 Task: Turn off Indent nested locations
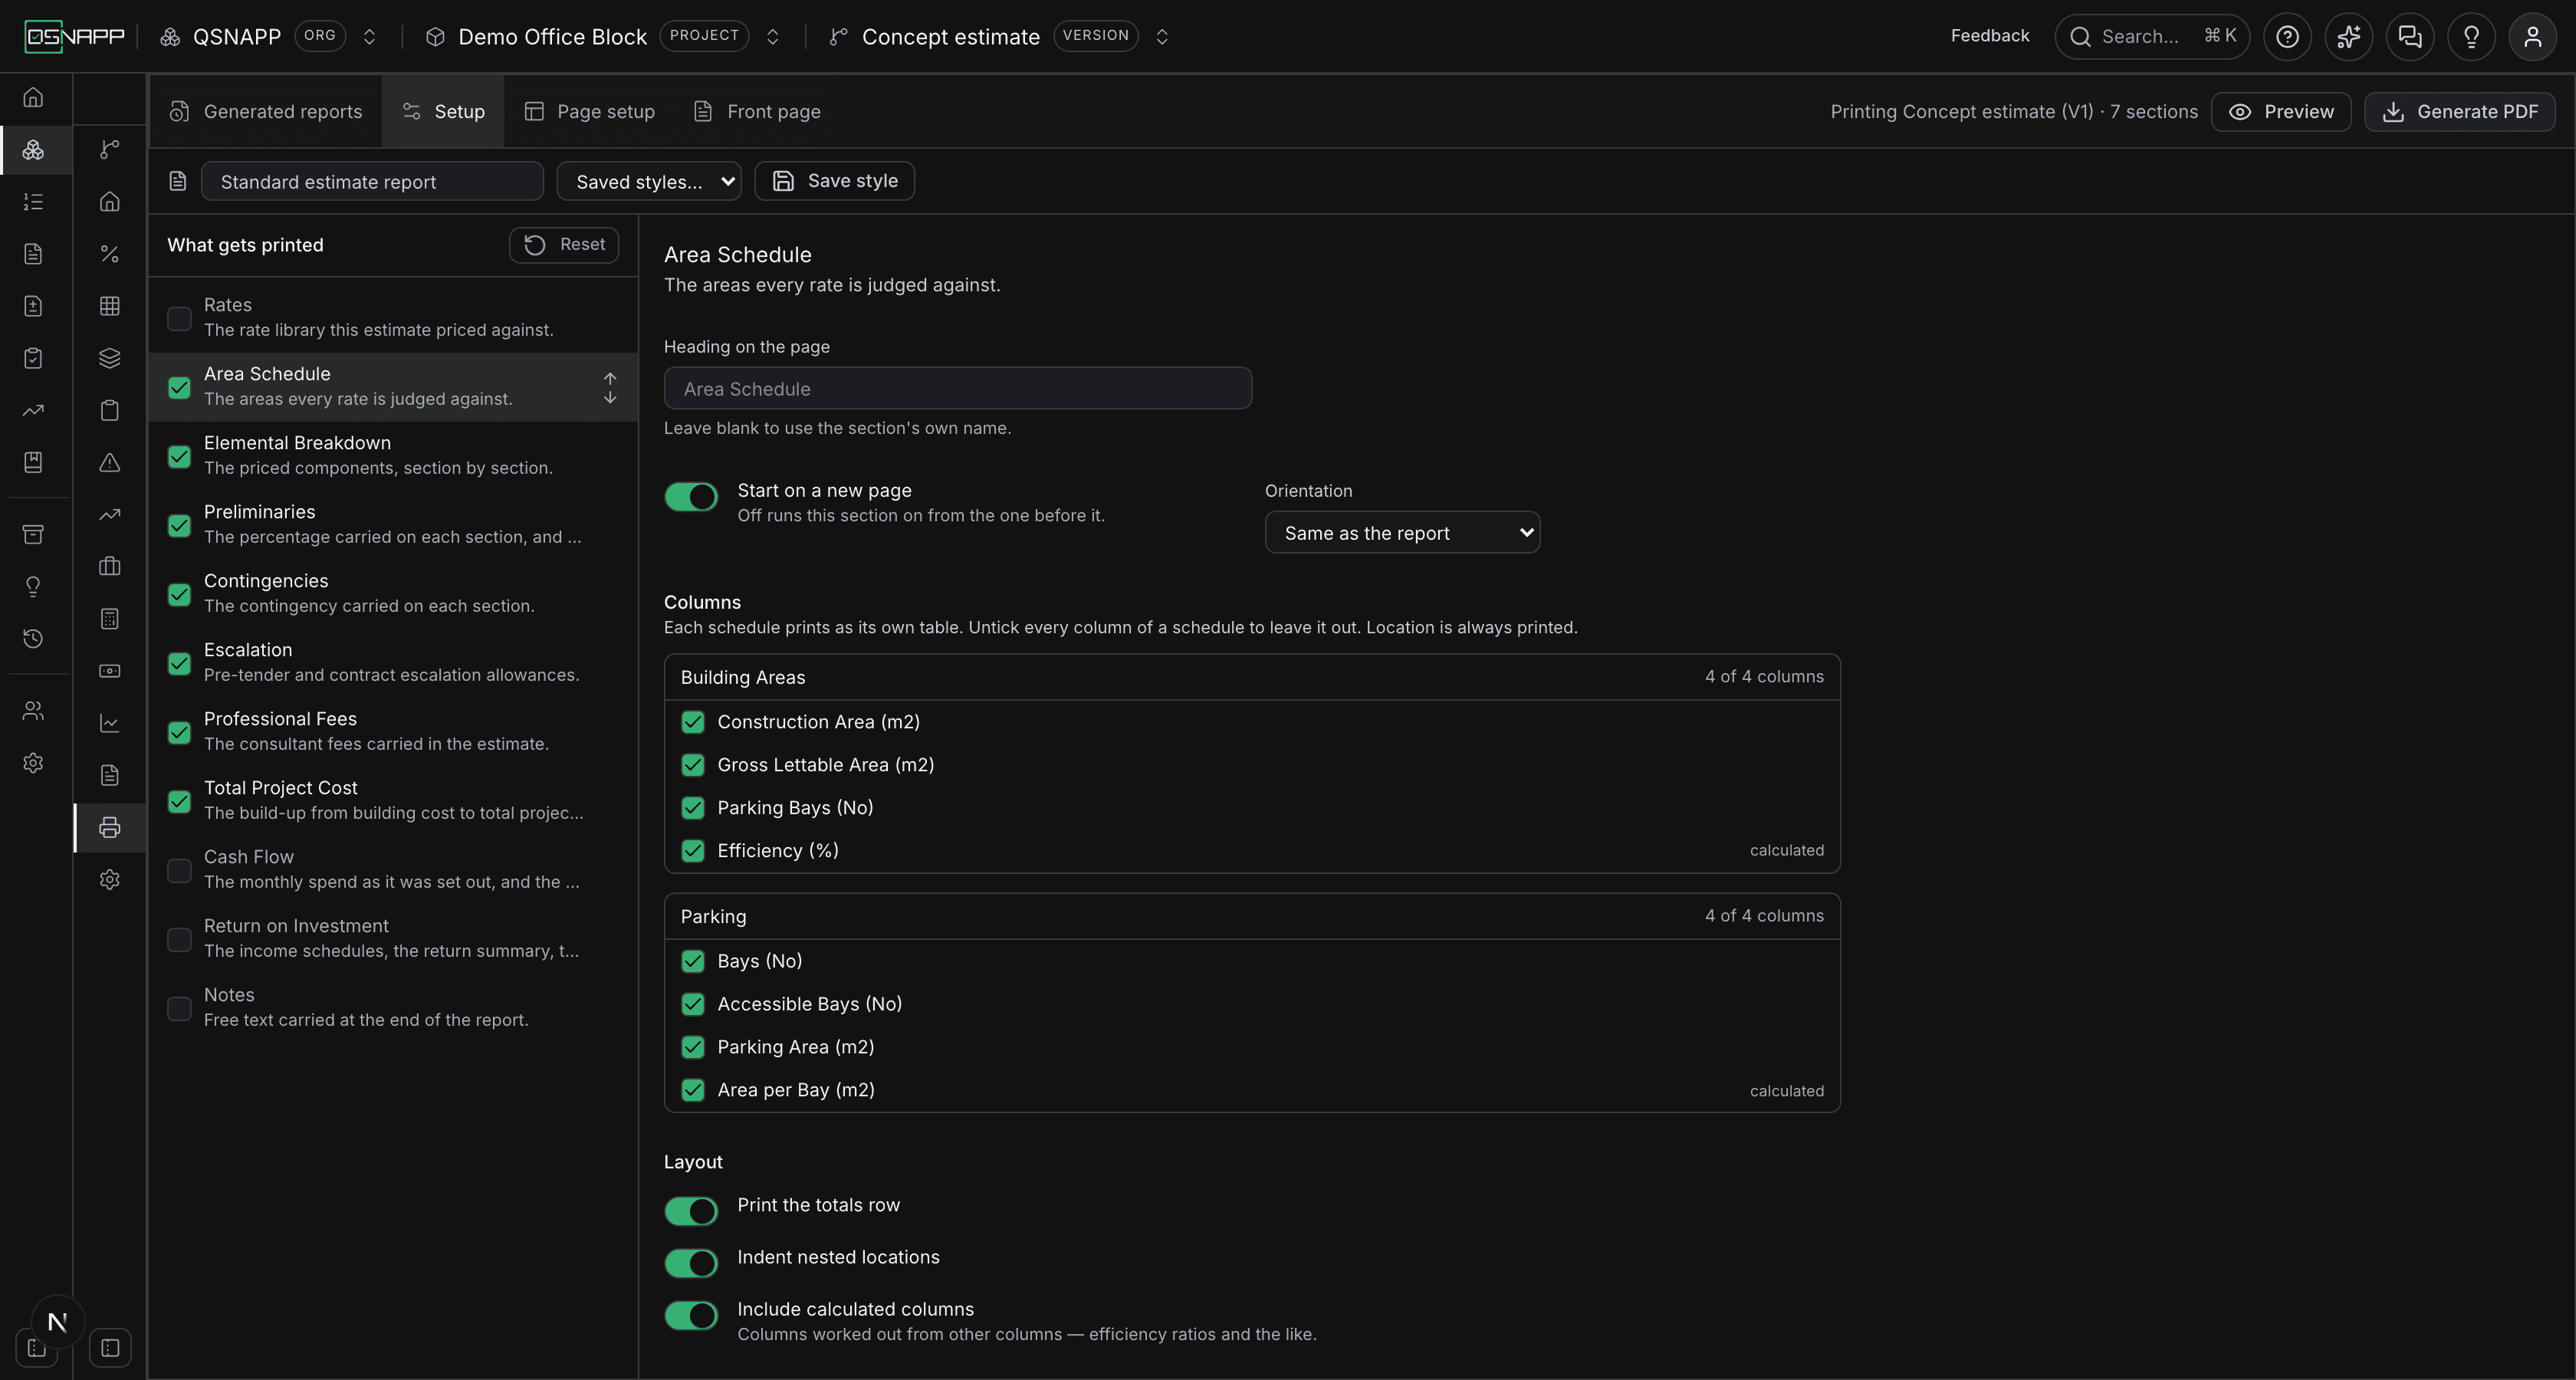[x=691, y=1263]
